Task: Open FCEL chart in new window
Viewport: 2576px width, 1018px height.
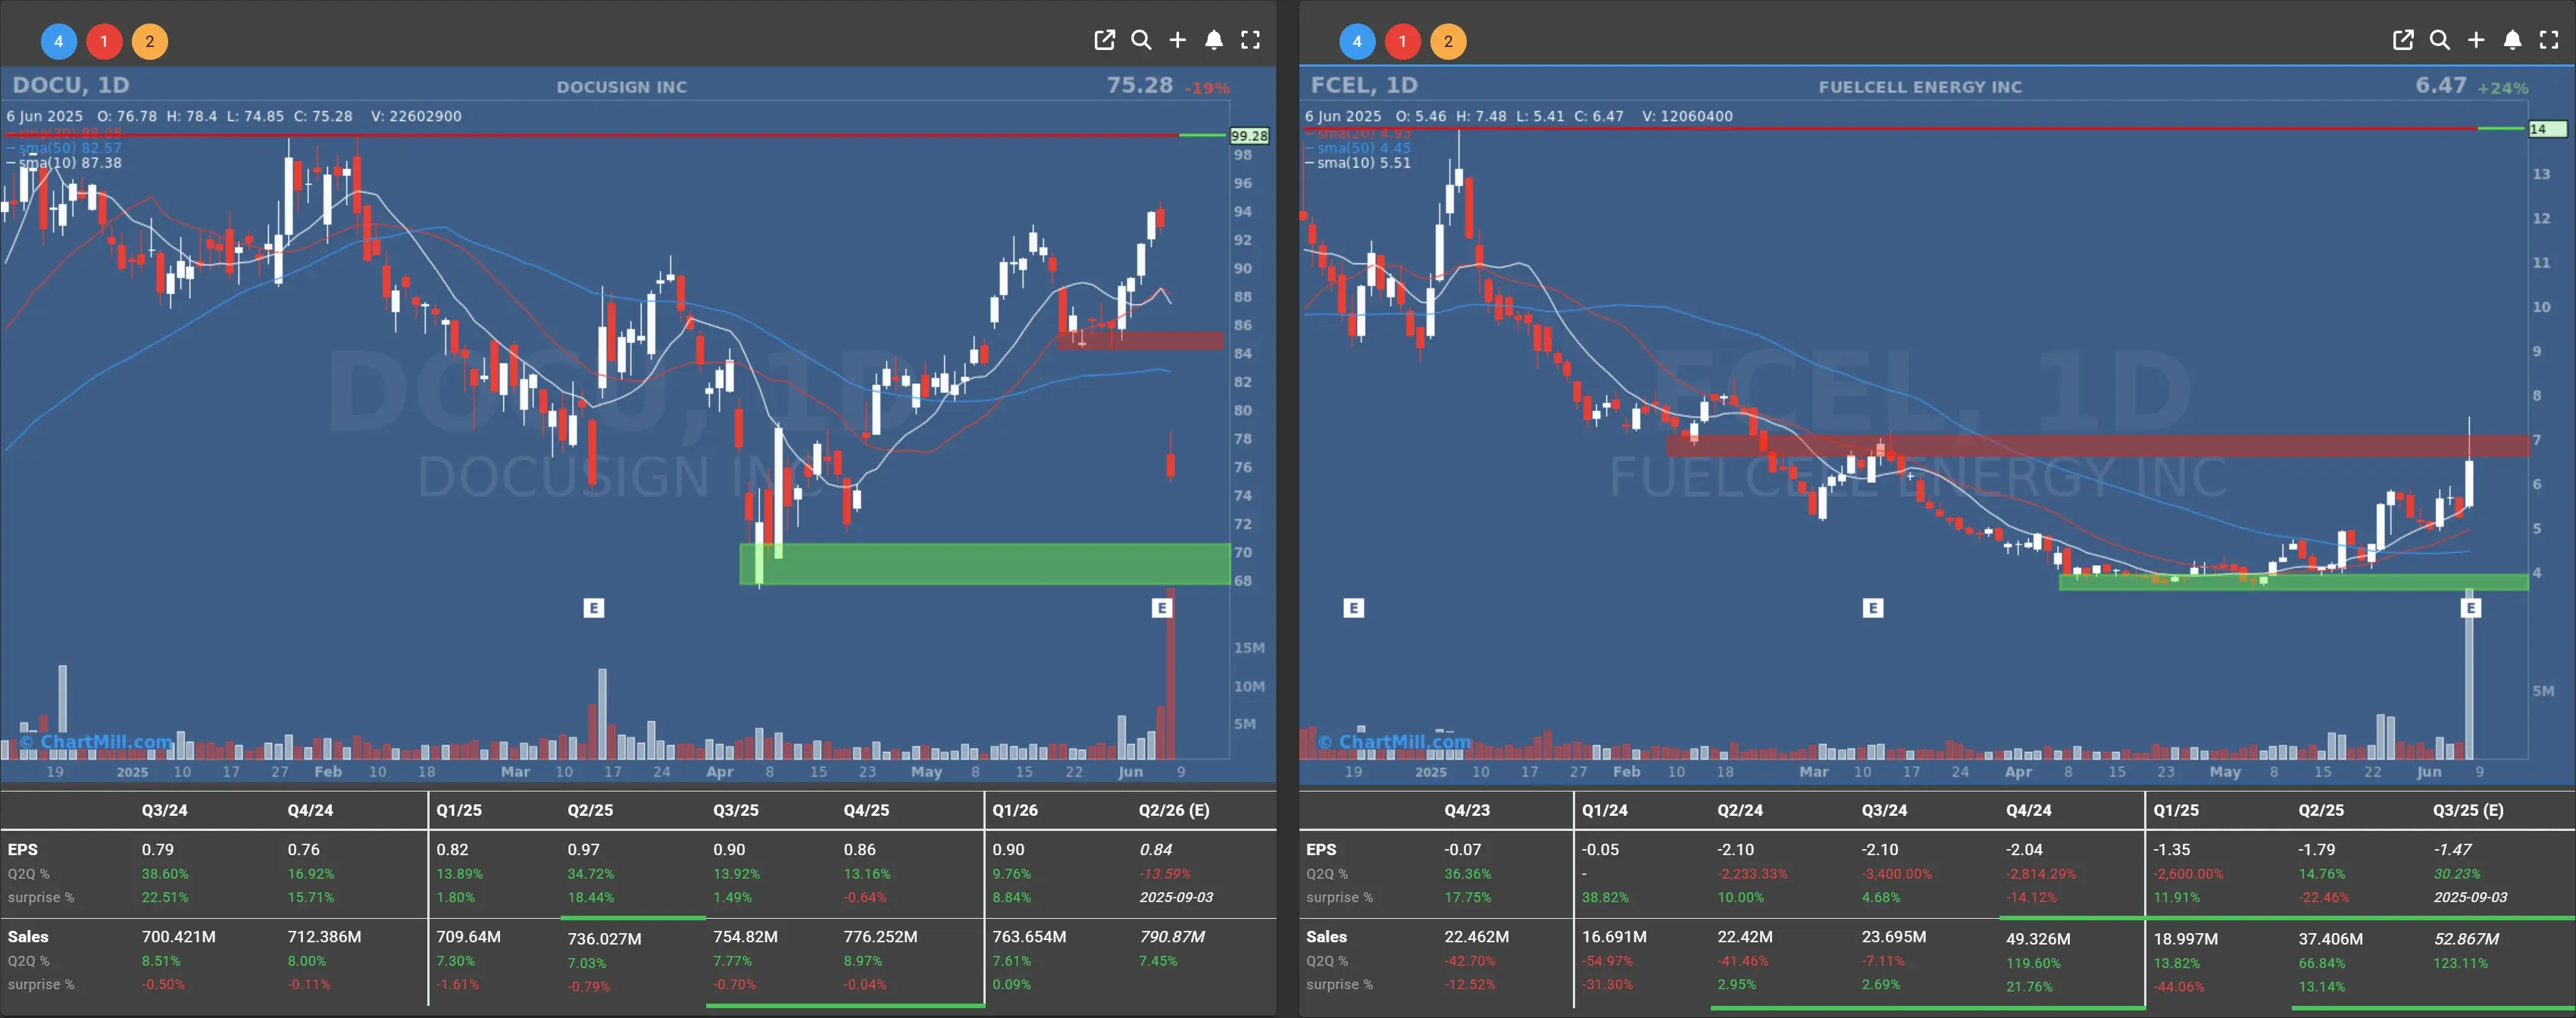Action: coord(2403,40)
